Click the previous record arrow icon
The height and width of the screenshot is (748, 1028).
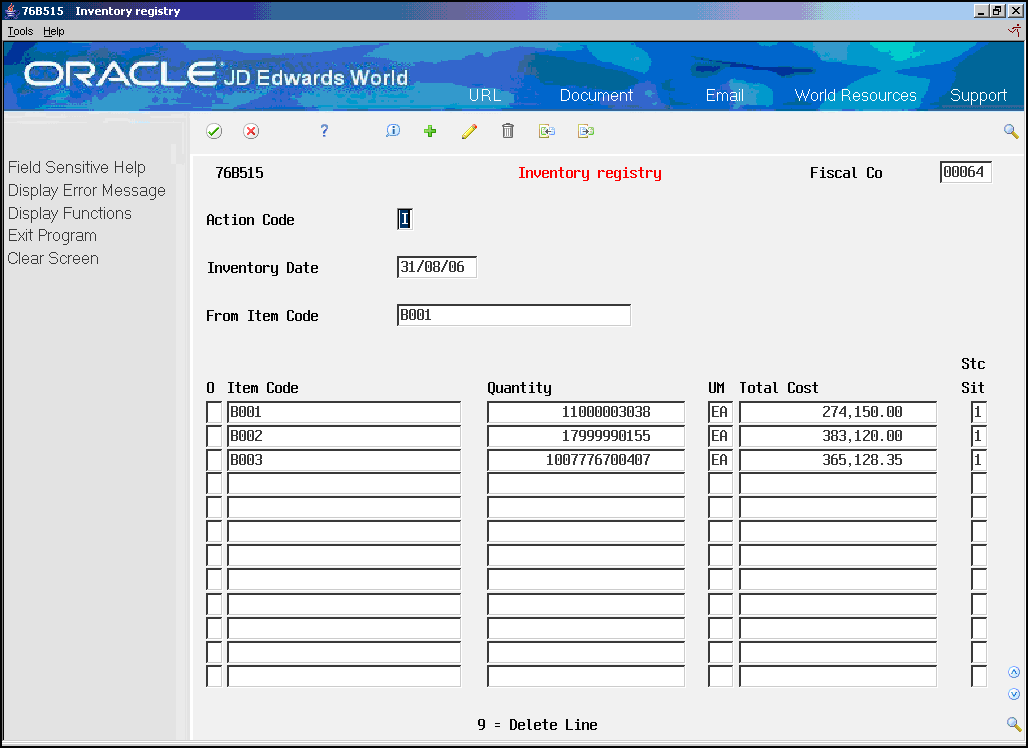(x=547, y=131)
